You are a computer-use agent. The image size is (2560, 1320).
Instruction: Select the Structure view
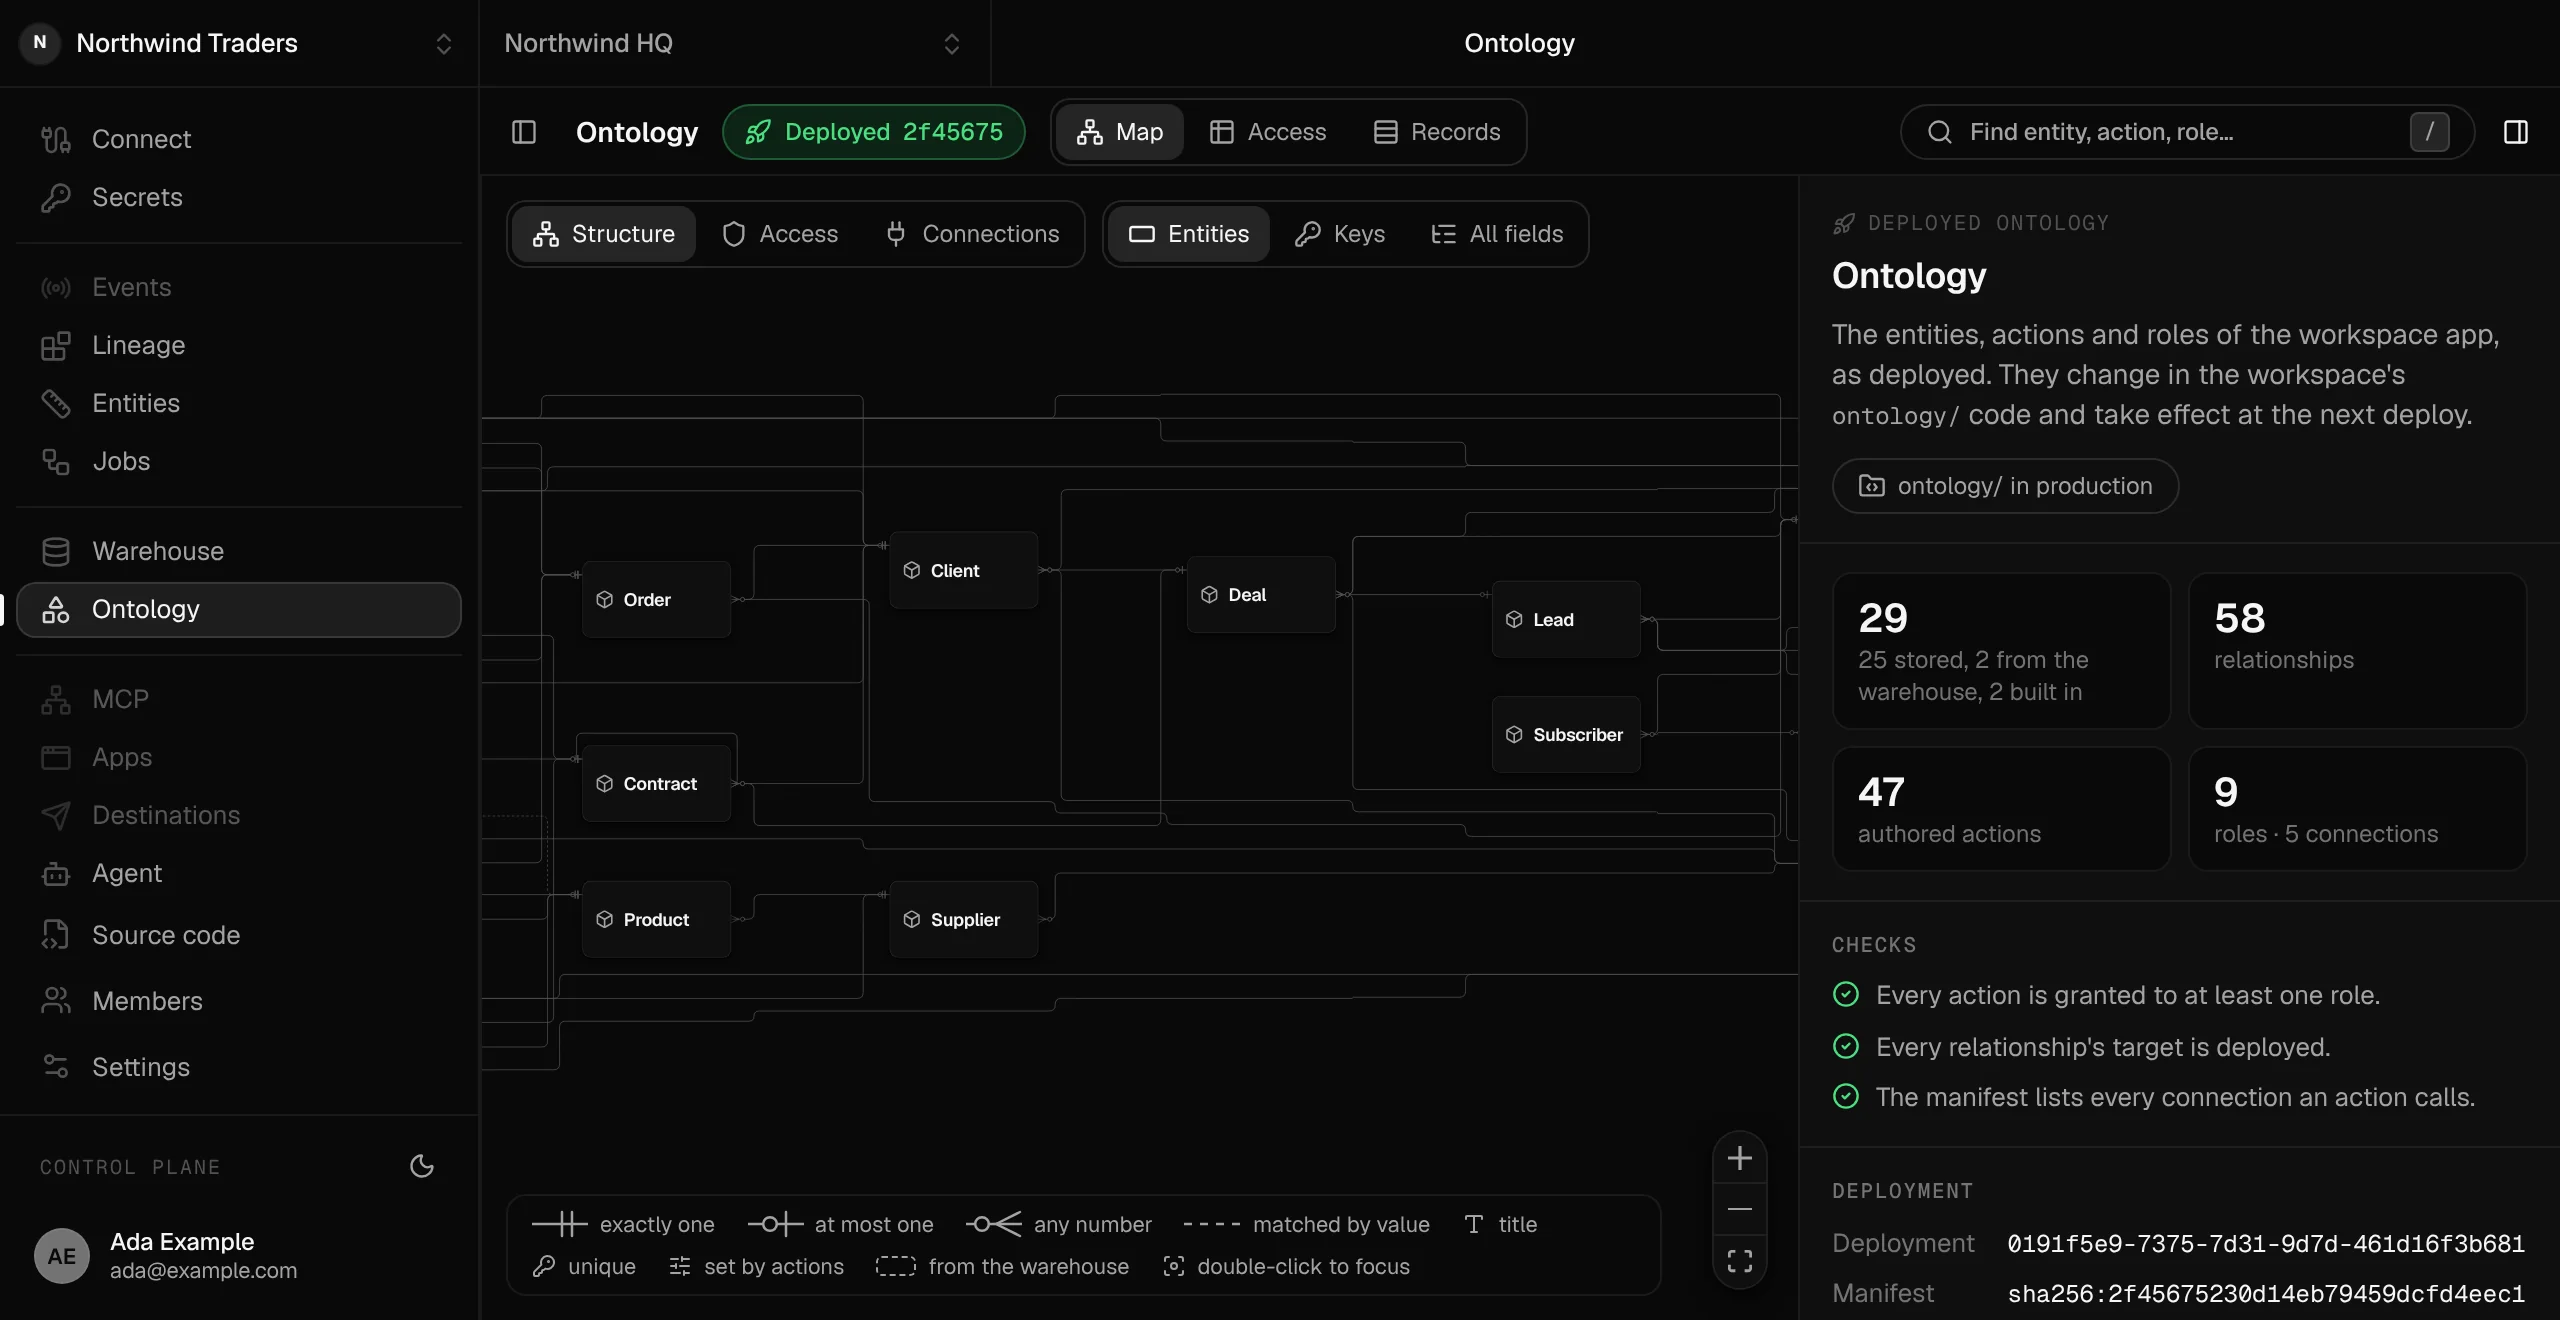pos(604,234)
